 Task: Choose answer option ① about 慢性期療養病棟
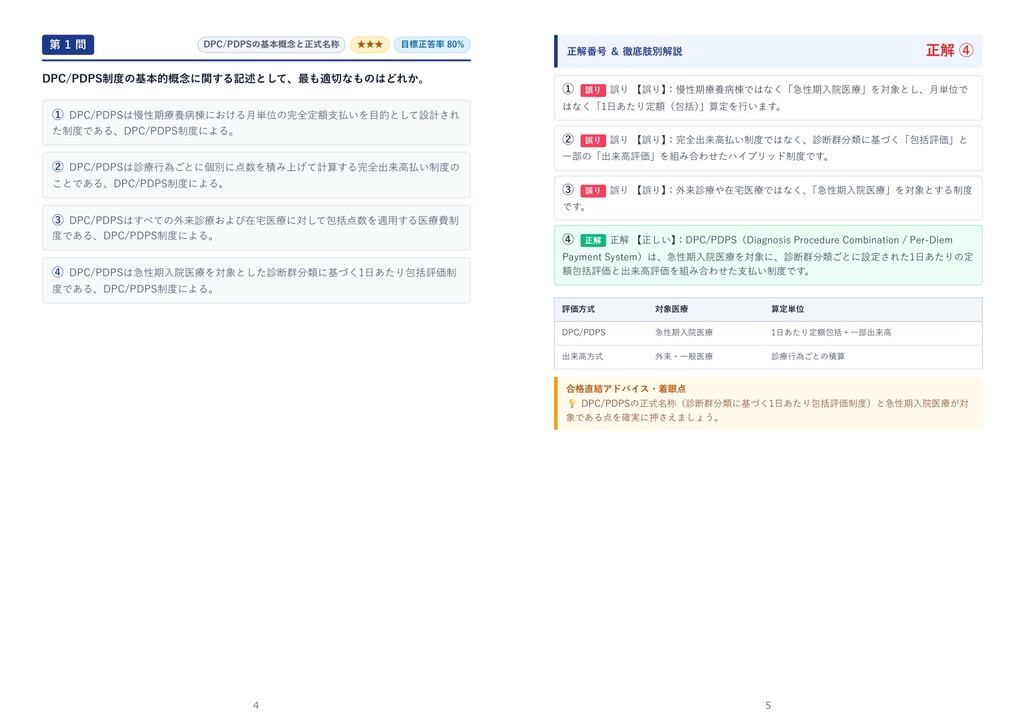tap(256, 123)
